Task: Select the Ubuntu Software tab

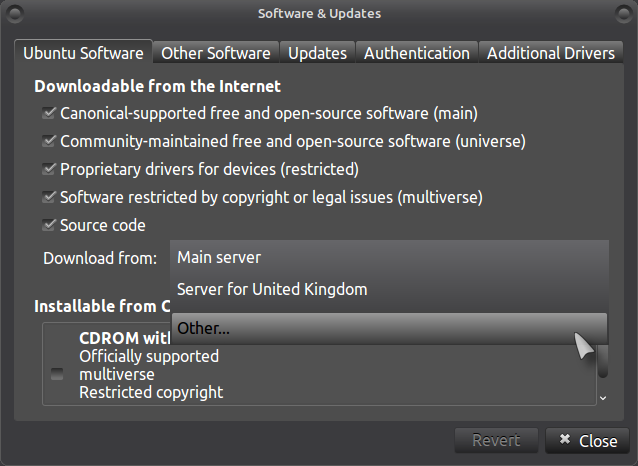Action: [x=83, y=53]
